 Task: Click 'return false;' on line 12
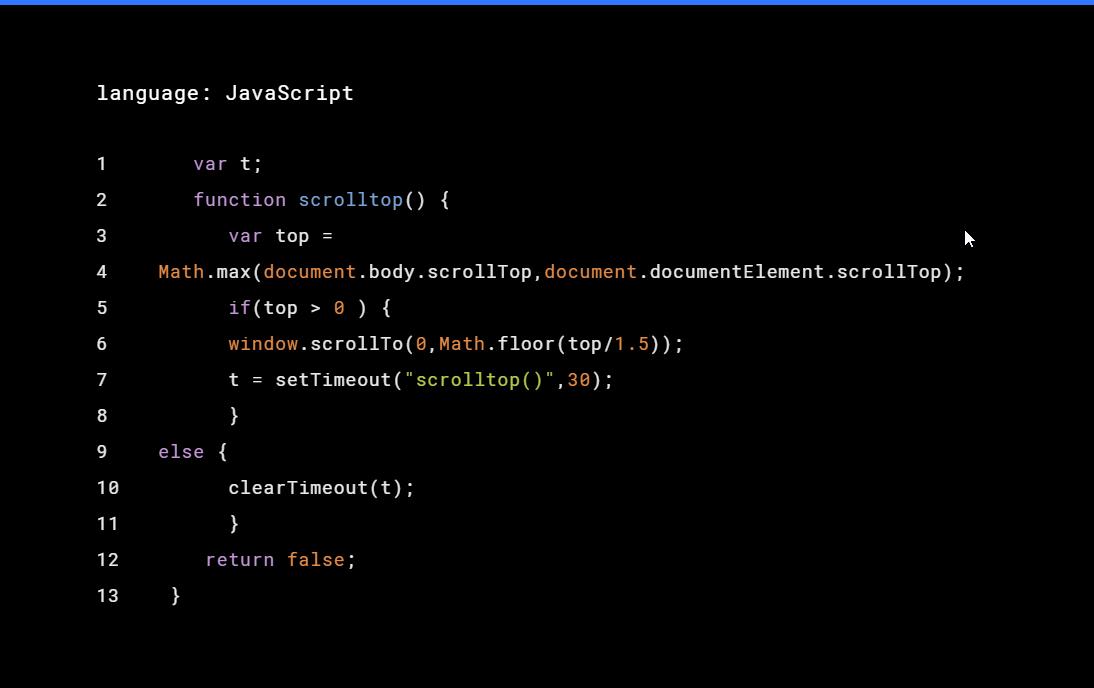pos(280,560)
